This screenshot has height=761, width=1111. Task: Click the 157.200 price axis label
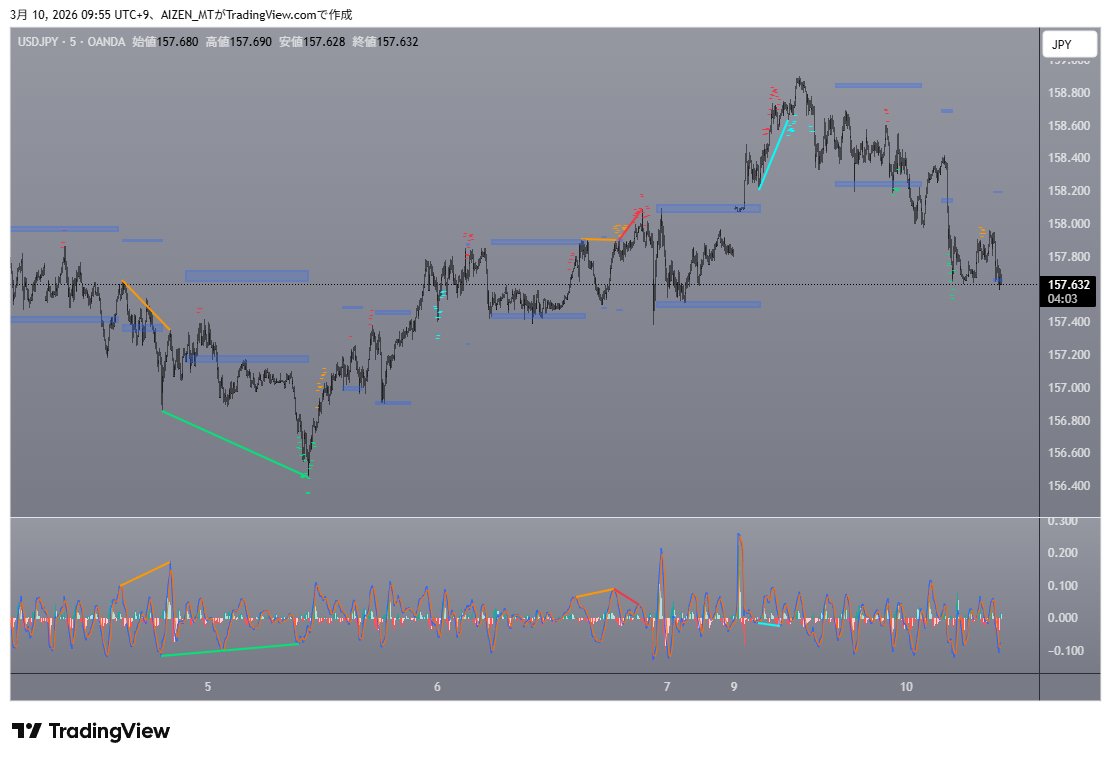coord(1068,354)
